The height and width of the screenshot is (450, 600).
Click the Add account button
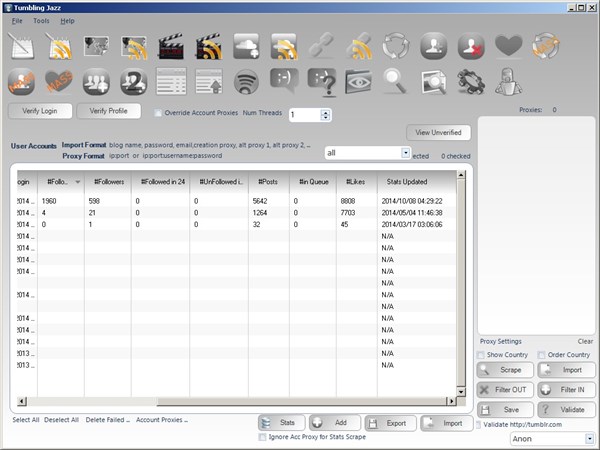335,423
